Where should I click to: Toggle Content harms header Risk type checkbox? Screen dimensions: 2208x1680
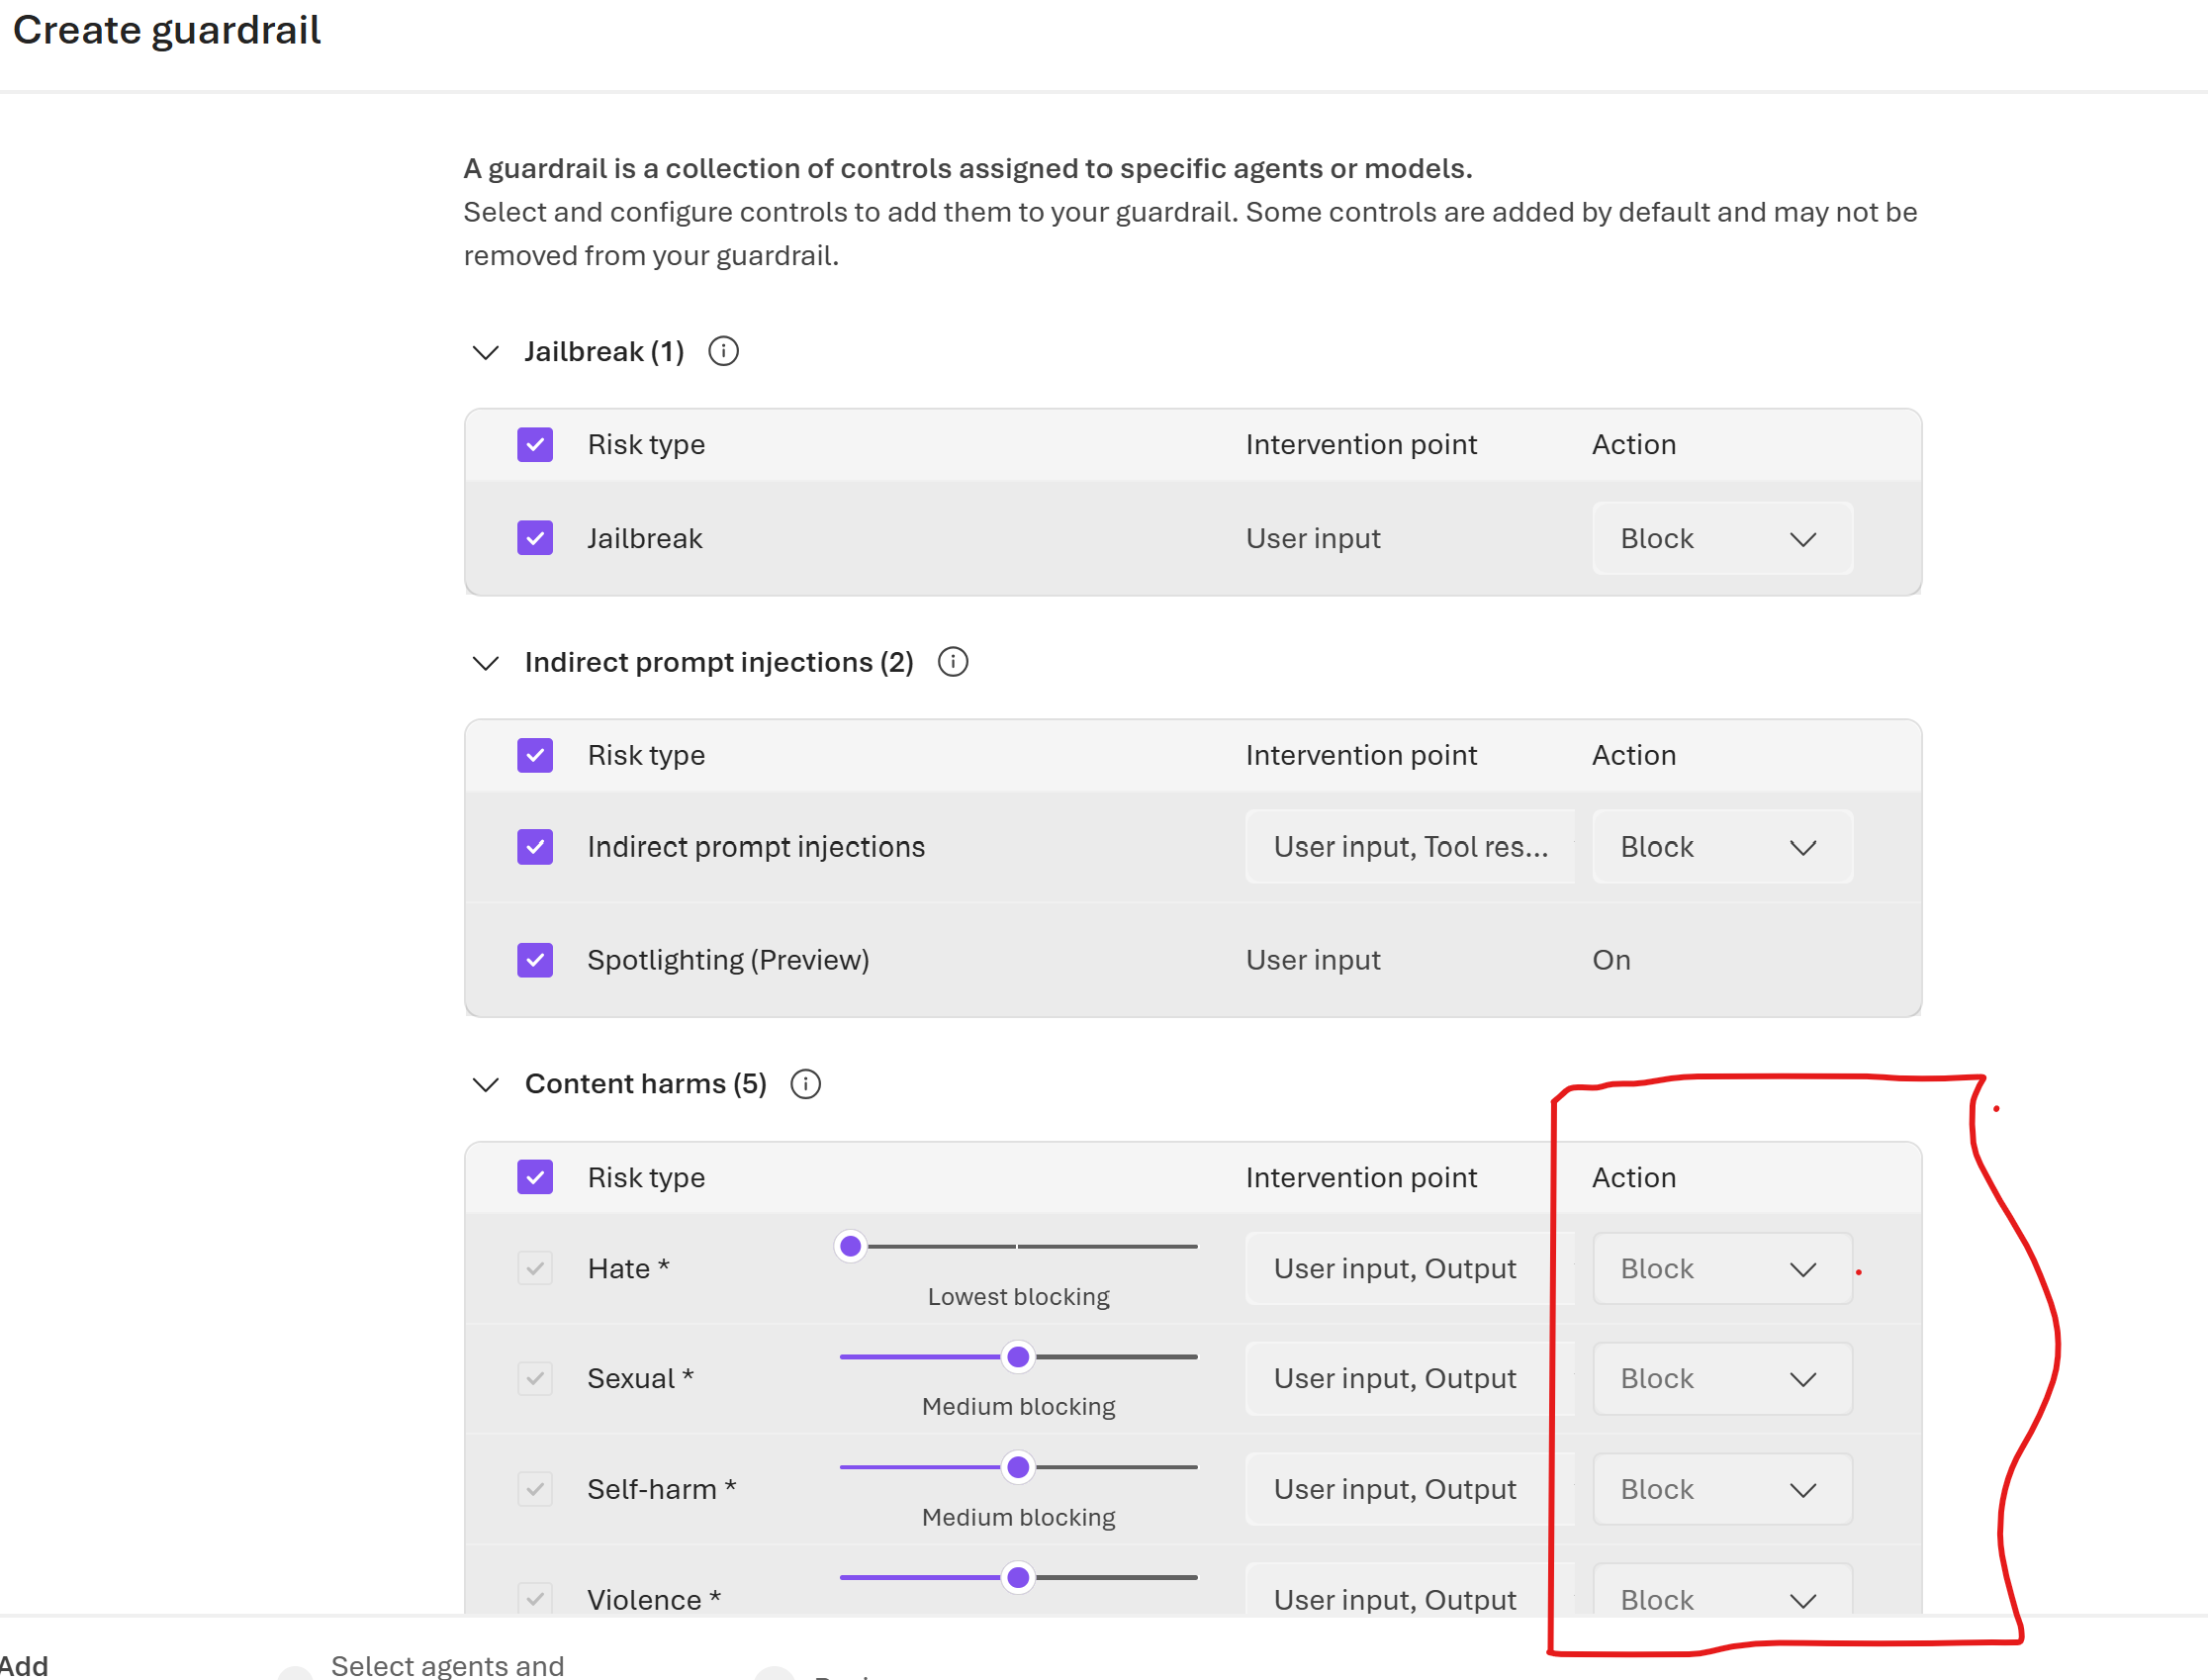pos(535,1177)
